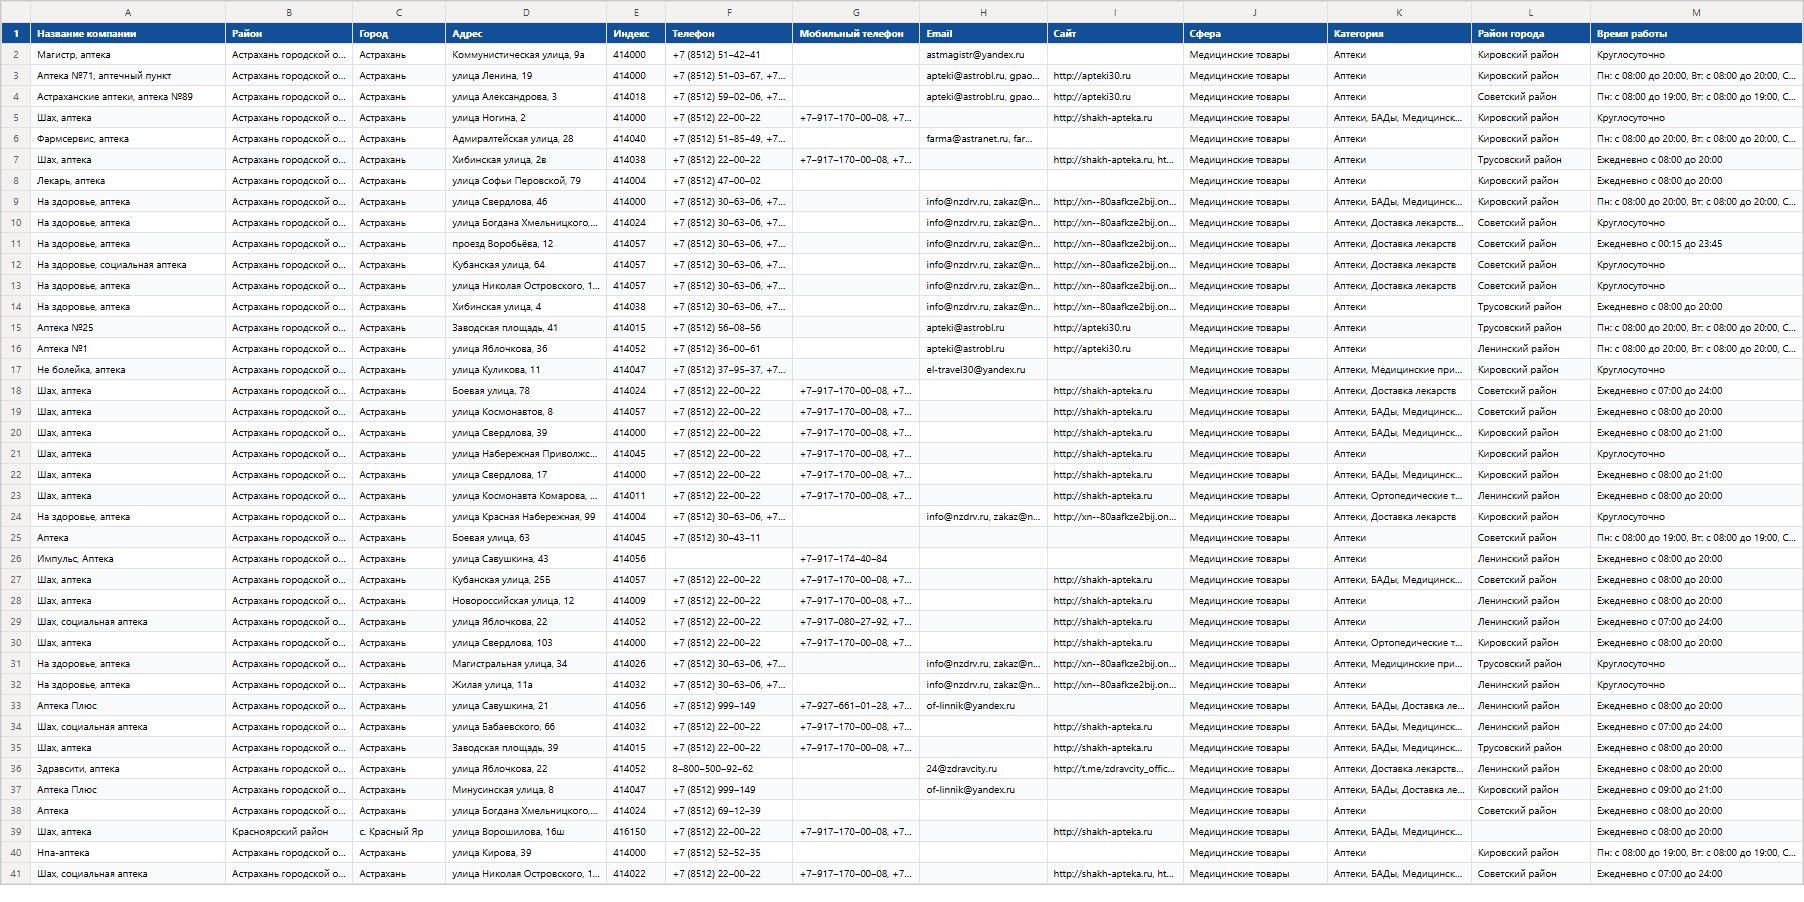Select entire column D by its letter
Screen dimensions: 1804x902
pyautogui.click(x=526, y=12)
